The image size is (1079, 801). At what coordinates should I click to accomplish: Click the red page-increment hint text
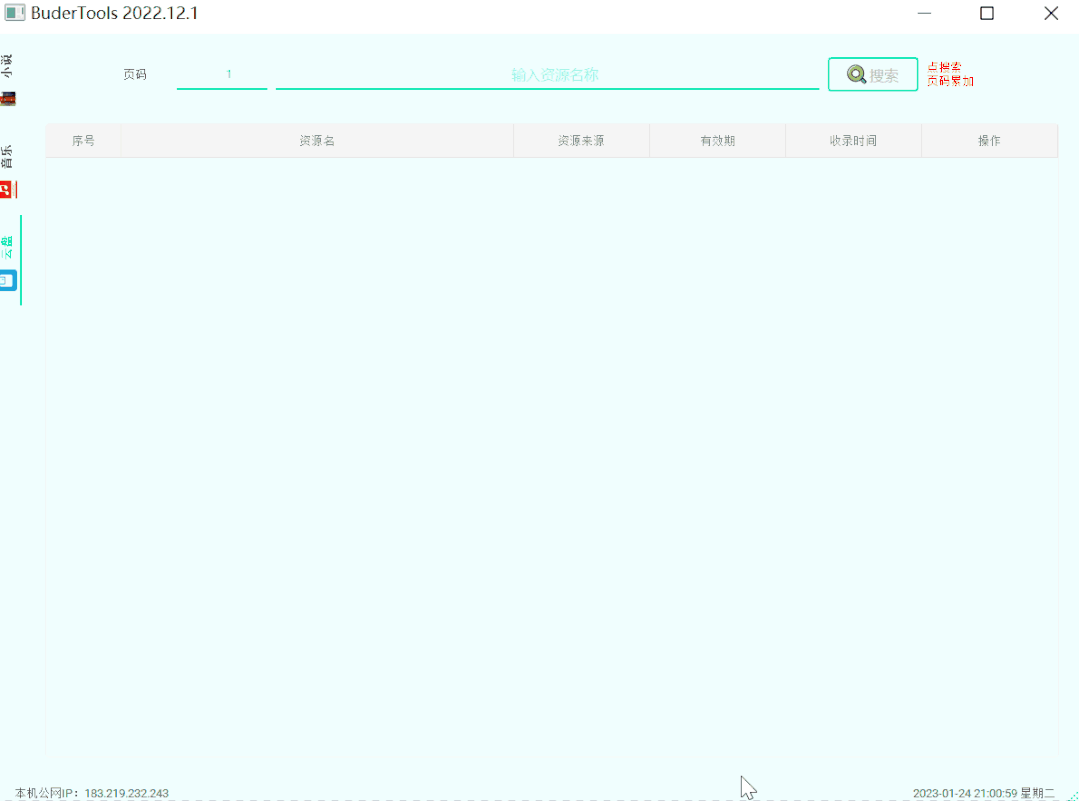(x=950, y=74)
